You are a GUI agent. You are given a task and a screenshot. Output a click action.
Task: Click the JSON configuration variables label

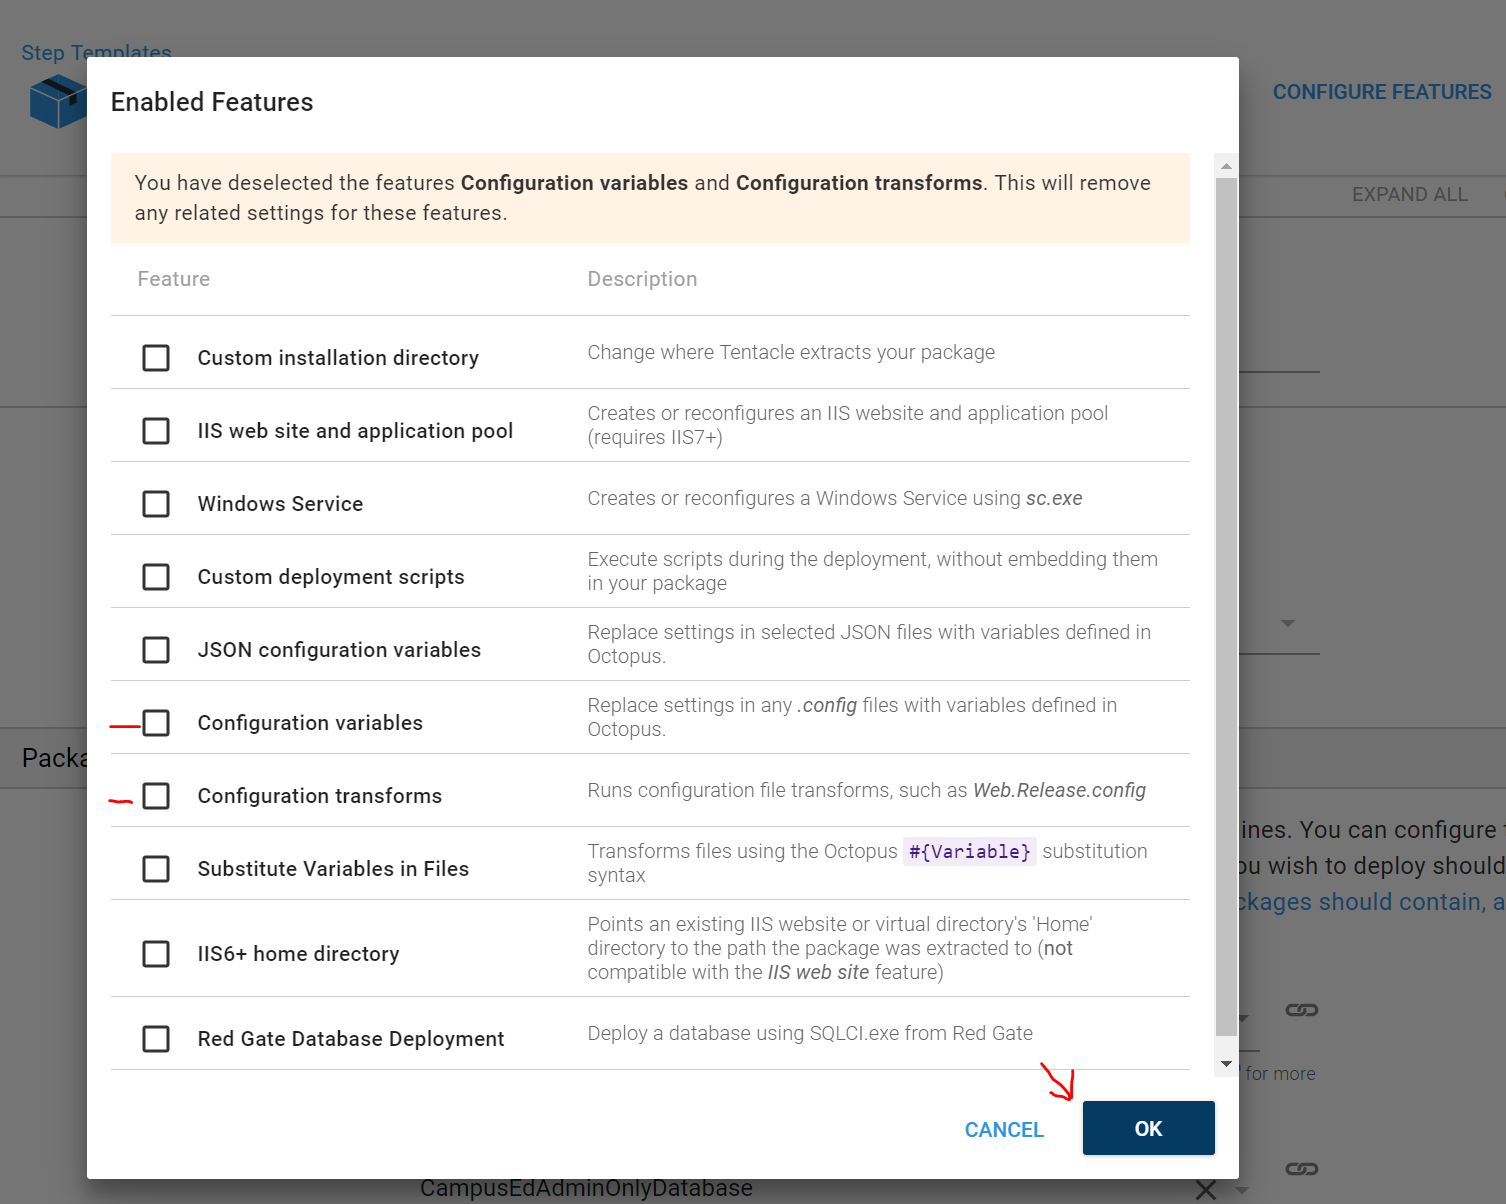click(x=339, y=650)
